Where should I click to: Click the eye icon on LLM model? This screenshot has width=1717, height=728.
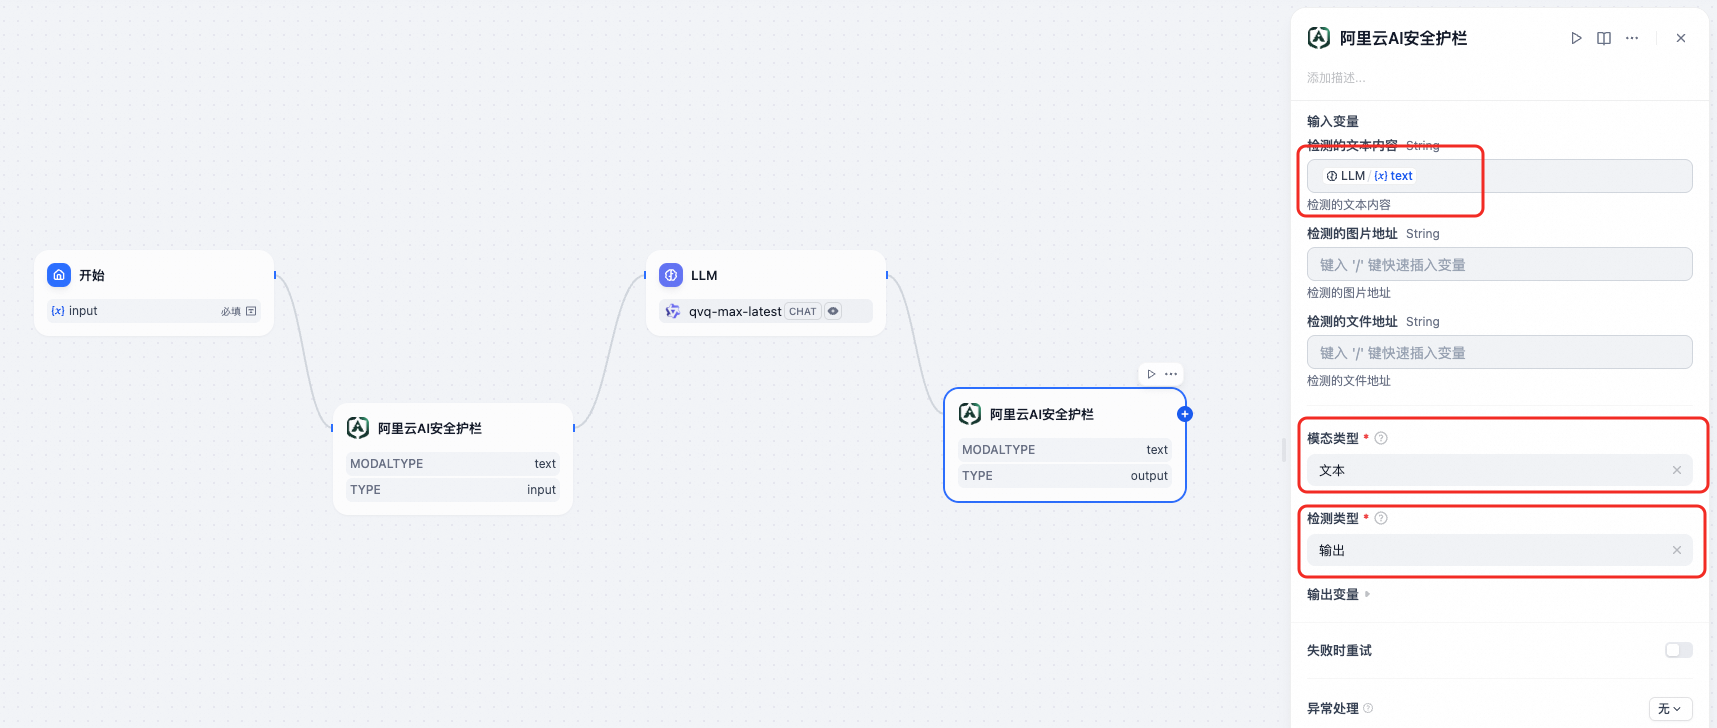[x=833, y=311]
